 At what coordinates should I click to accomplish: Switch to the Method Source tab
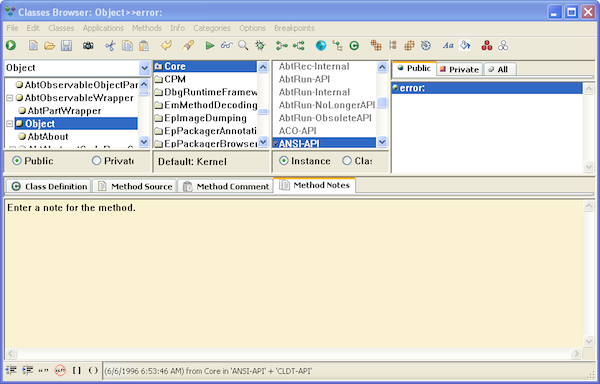(x=134, y=186)
